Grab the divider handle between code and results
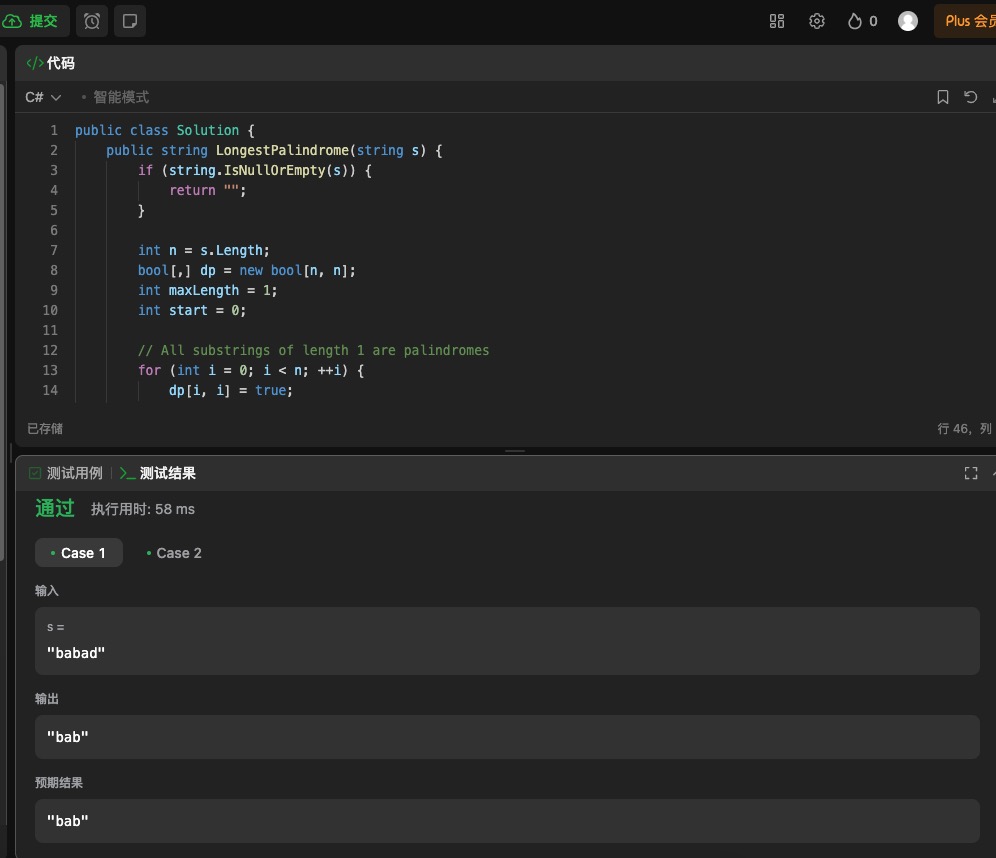The height and width of the screenshot is (858, 996). [515, 451]
